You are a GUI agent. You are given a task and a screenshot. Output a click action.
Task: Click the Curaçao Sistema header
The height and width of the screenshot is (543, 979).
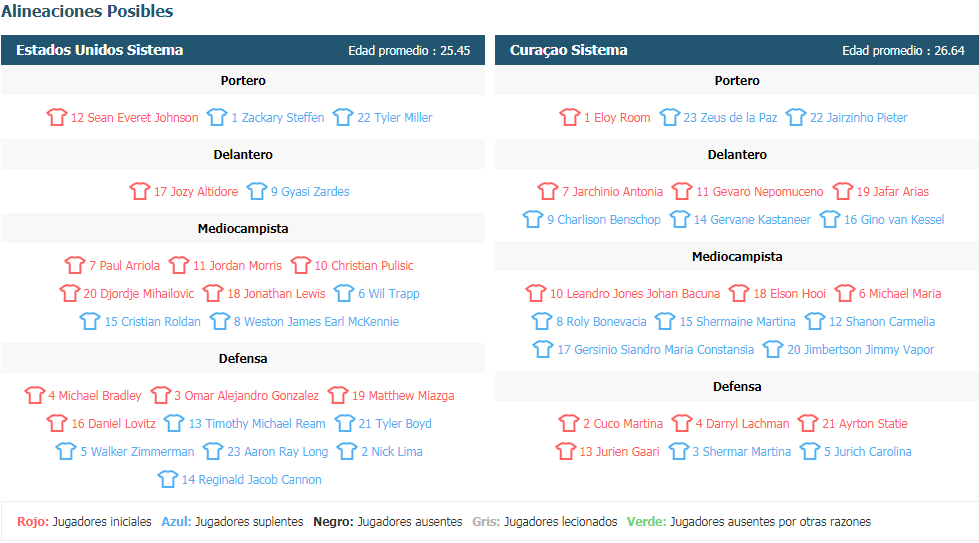coord(568,50)
